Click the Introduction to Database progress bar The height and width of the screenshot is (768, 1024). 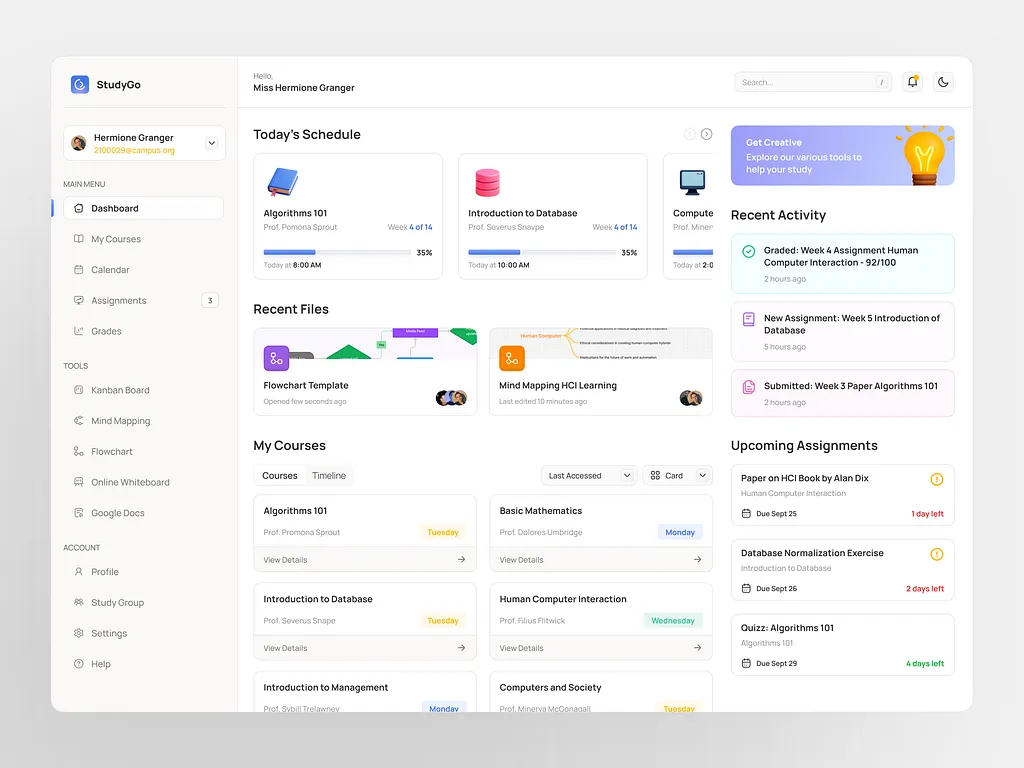542,252
